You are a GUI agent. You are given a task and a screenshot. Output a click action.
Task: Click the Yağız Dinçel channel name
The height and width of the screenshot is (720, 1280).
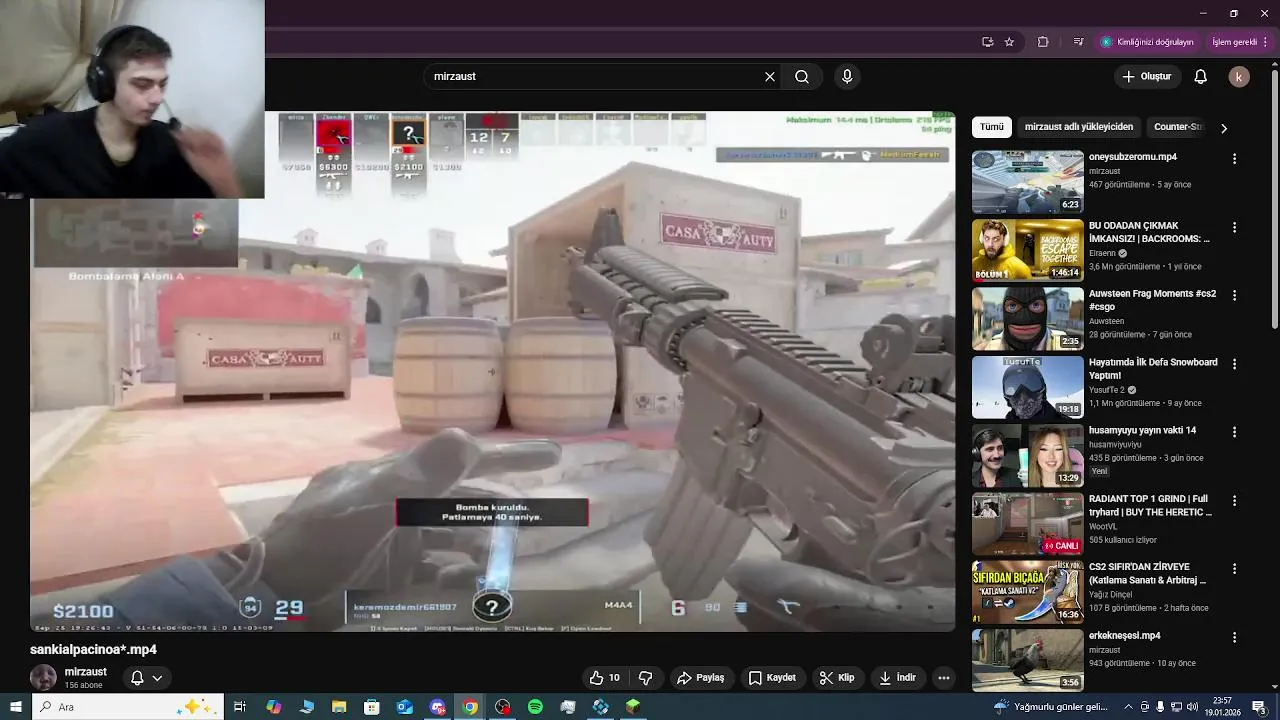pyautogui.click(x=1110, y=594)
